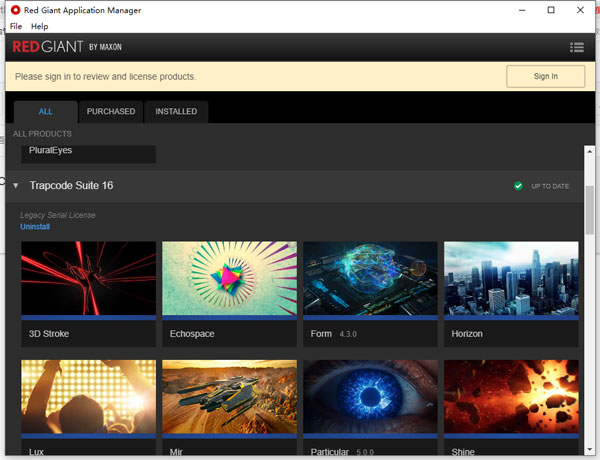Select the Echospace product thumbnail
This screenshot has height=460, width=600.
click(x=229, y=279)
